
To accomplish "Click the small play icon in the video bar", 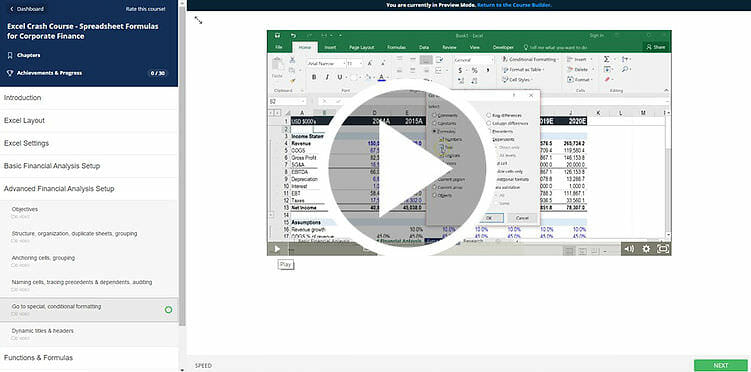I will (x=277, y=249).
